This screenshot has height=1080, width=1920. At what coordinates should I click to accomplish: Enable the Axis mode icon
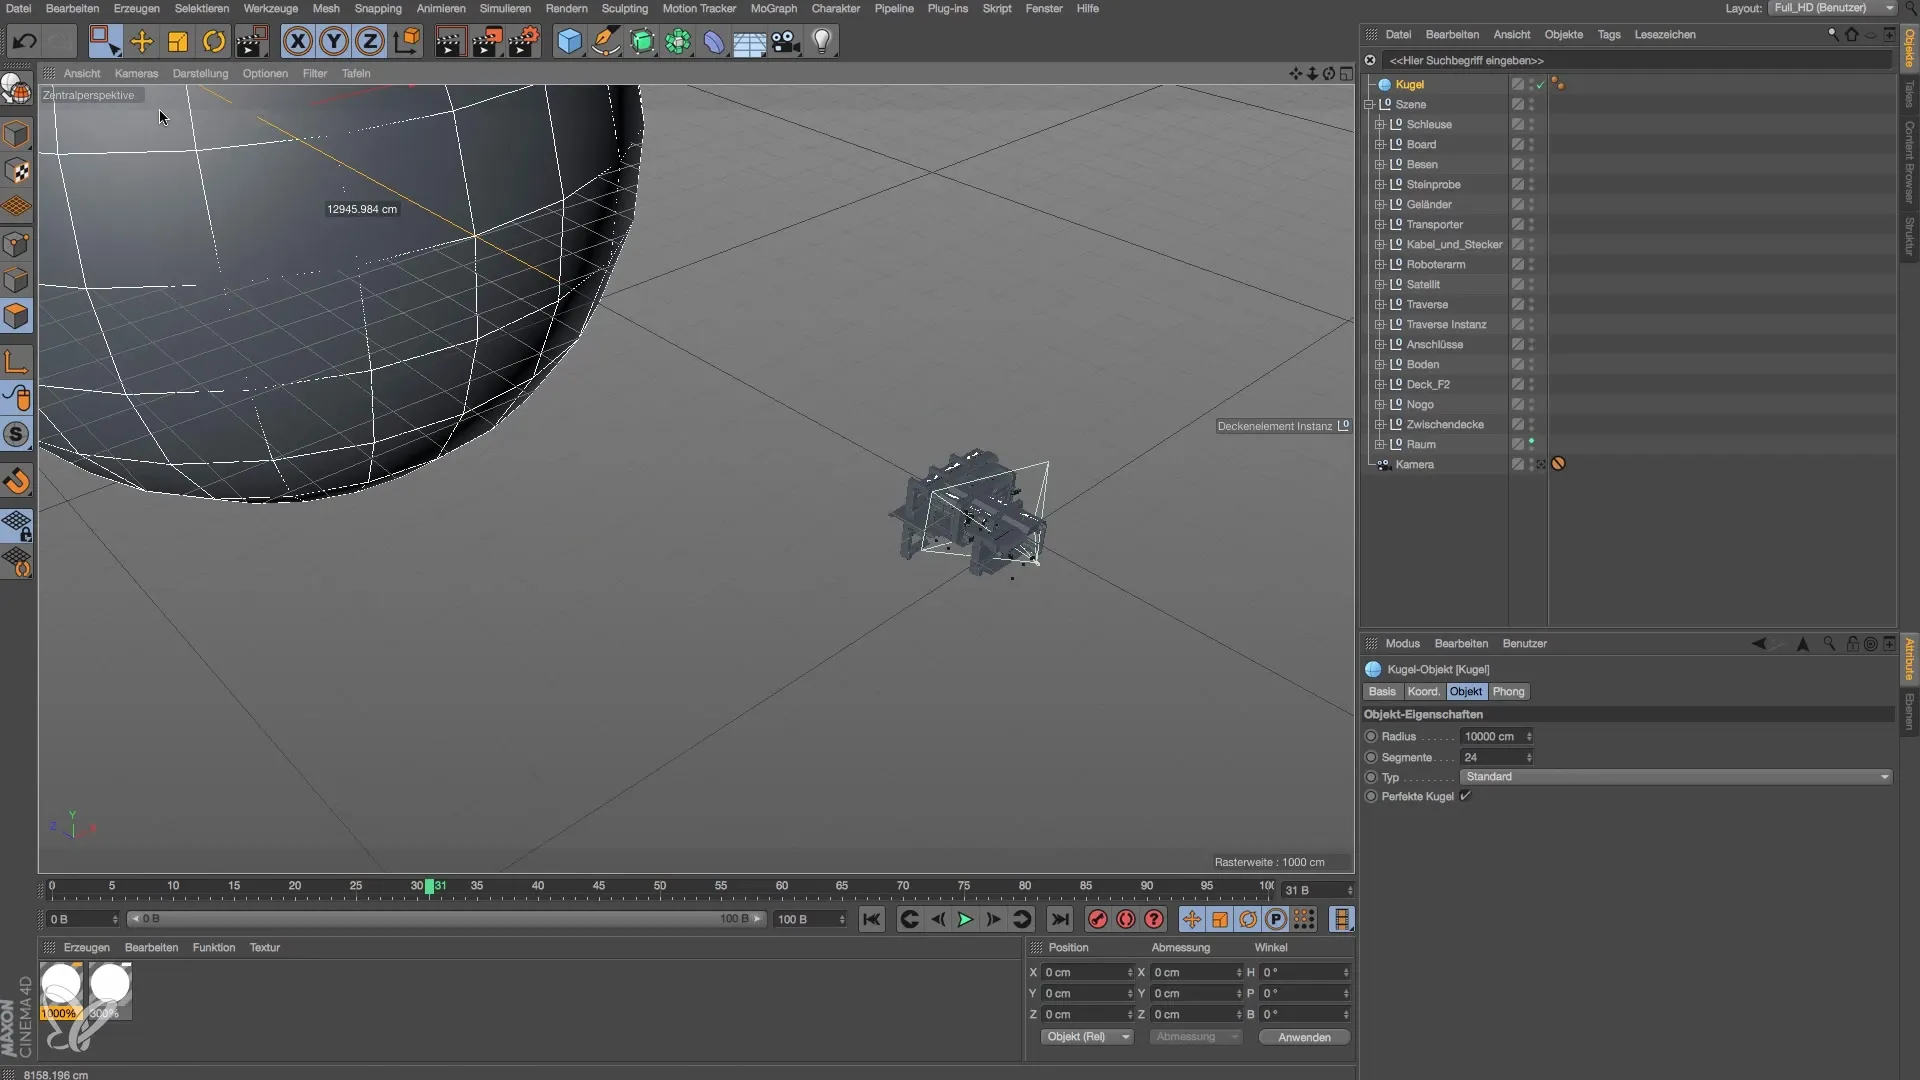click(17, 361)
